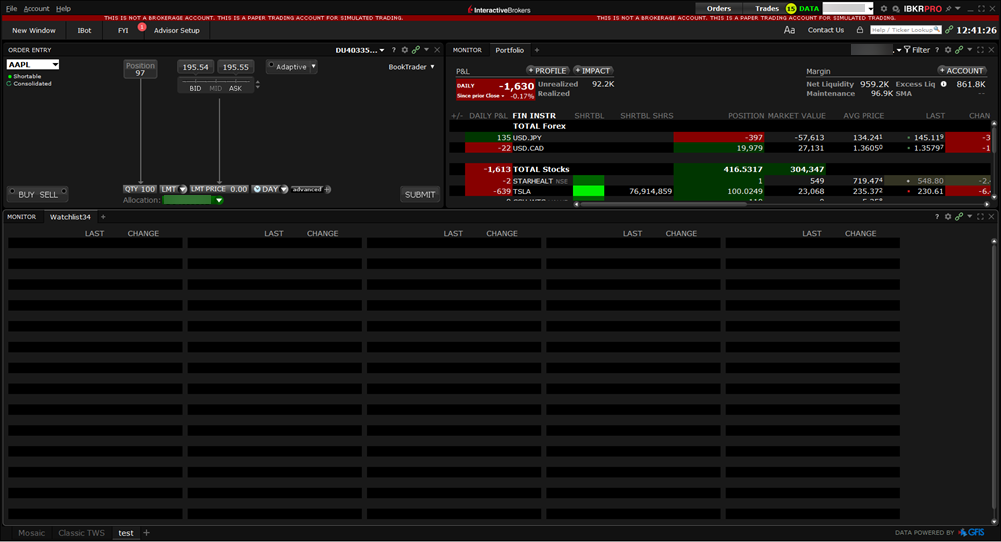The width and height of the screenshot is (1001, 542).
Task: Open the font size Aa adjuster
Action: (790, 30)
